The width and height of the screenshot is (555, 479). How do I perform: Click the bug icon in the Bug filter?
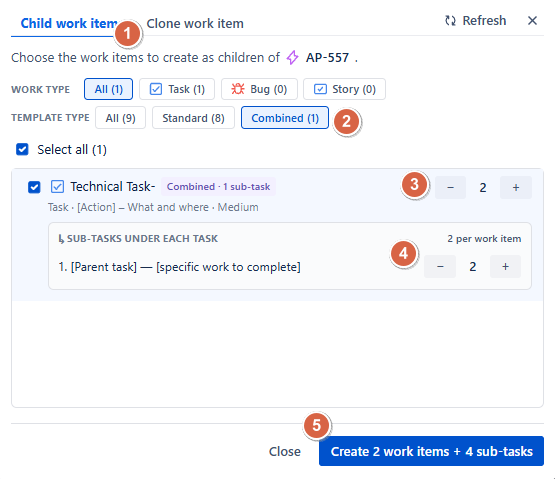(238, 89)
